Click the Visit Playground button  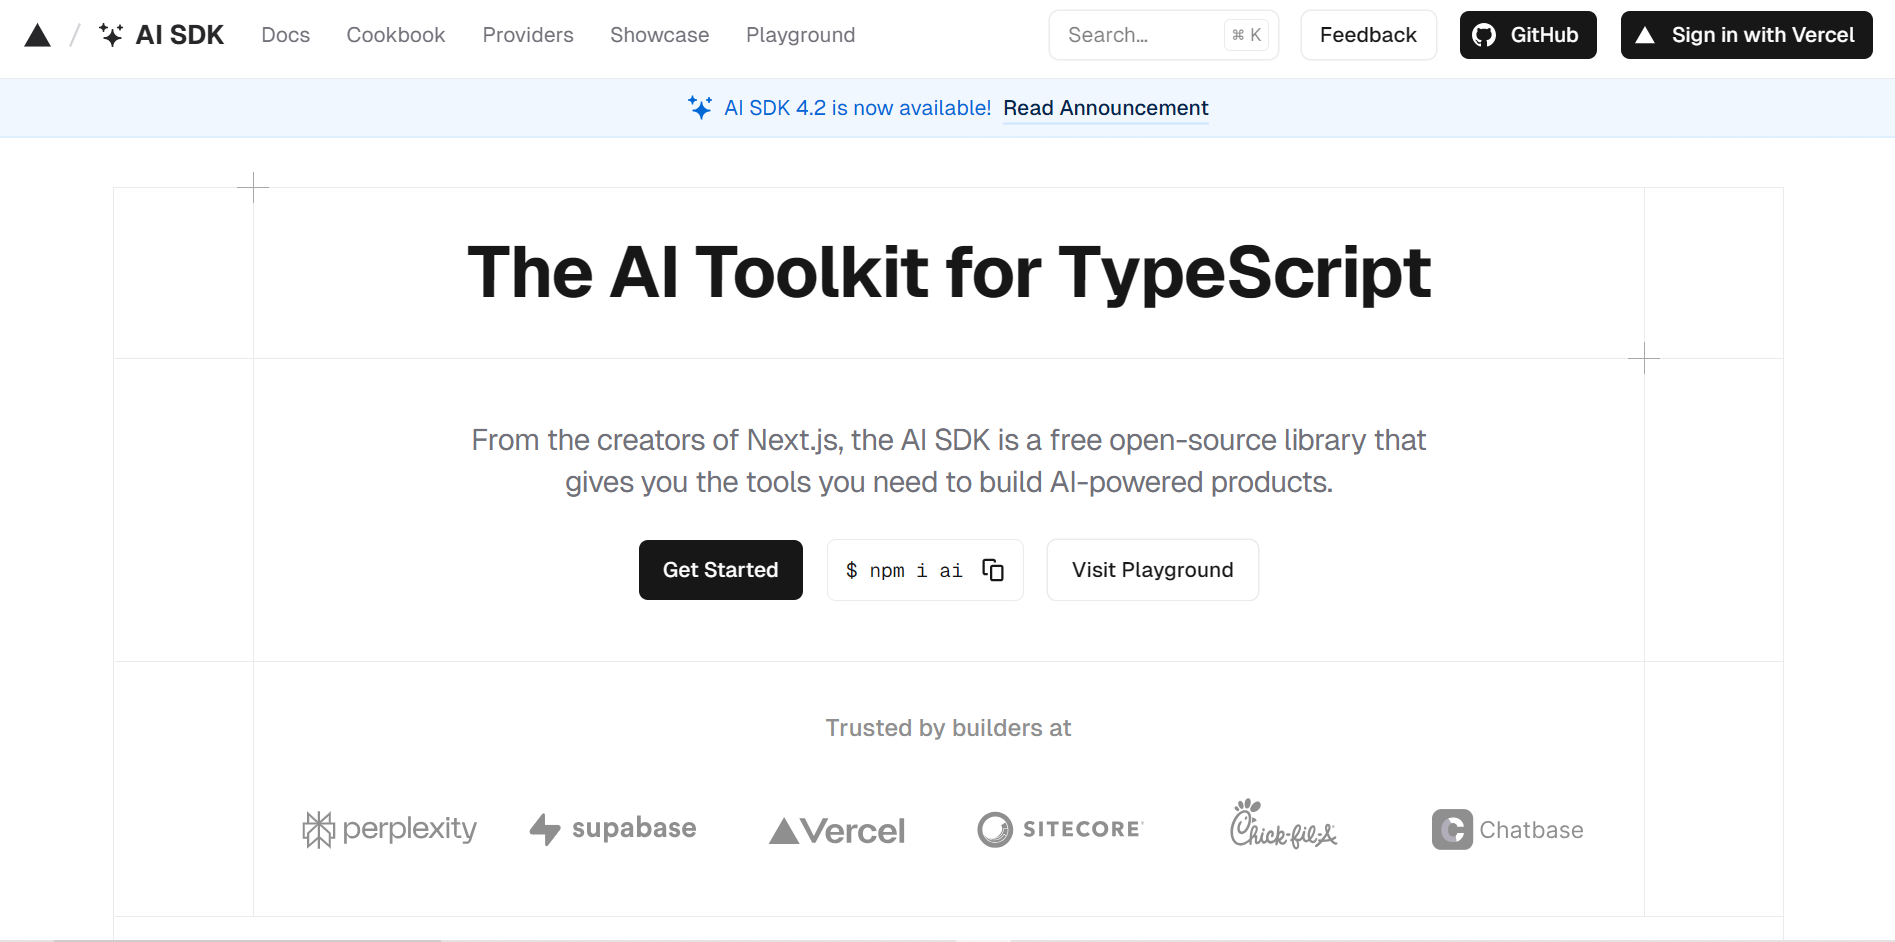(1153, 570)
